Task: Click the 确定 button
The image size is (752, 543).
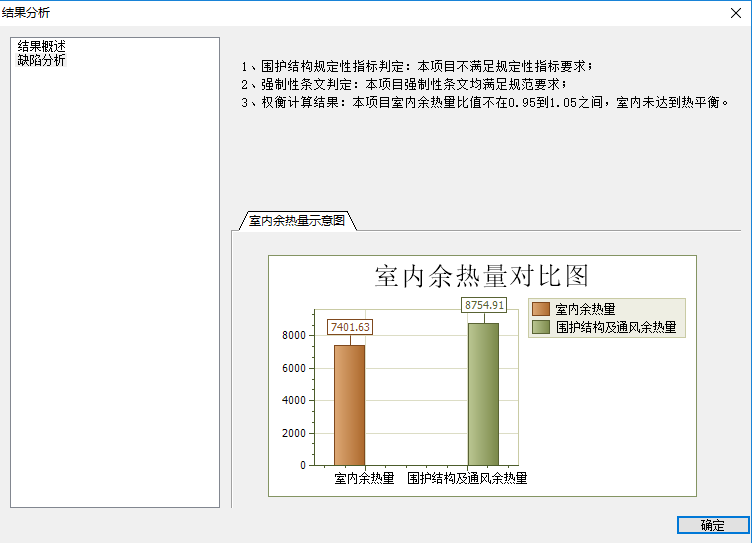Action: (713, 525)
